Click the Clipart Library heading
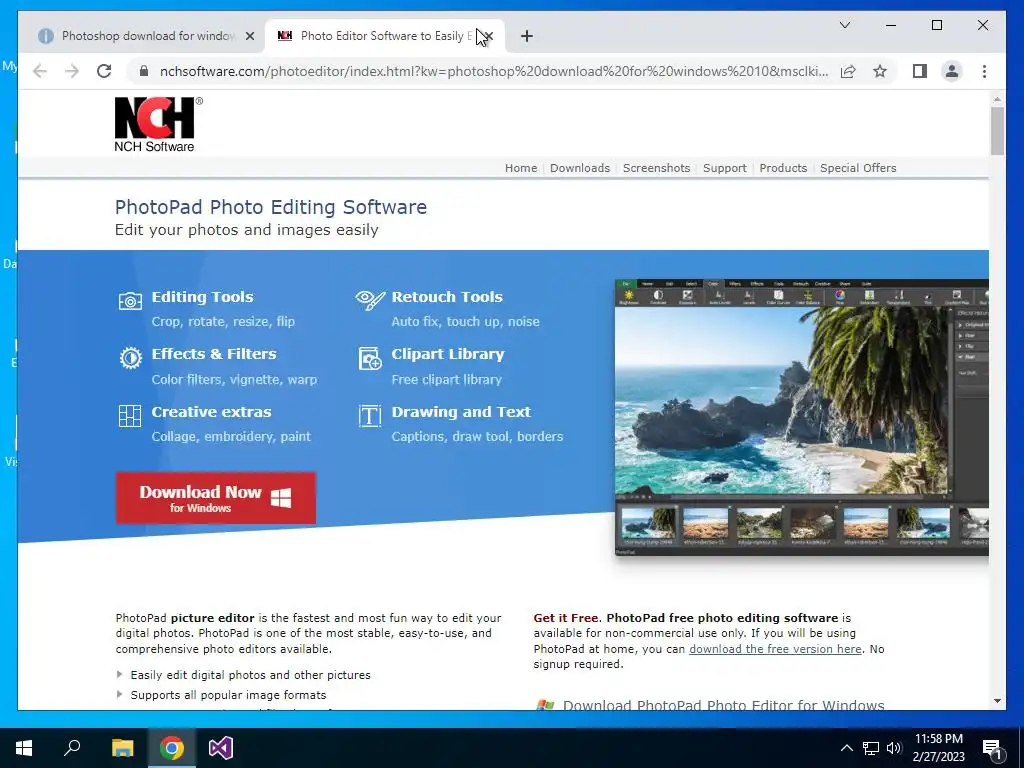This screenshot has height=768, width=1024. pos(448,354)
